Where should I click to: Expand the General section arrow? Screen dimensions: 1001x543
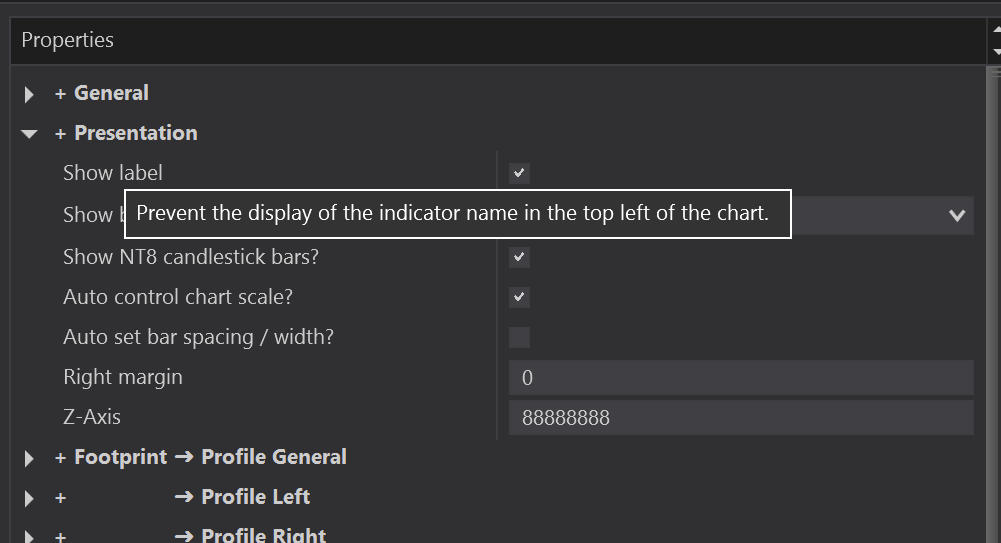29,94
